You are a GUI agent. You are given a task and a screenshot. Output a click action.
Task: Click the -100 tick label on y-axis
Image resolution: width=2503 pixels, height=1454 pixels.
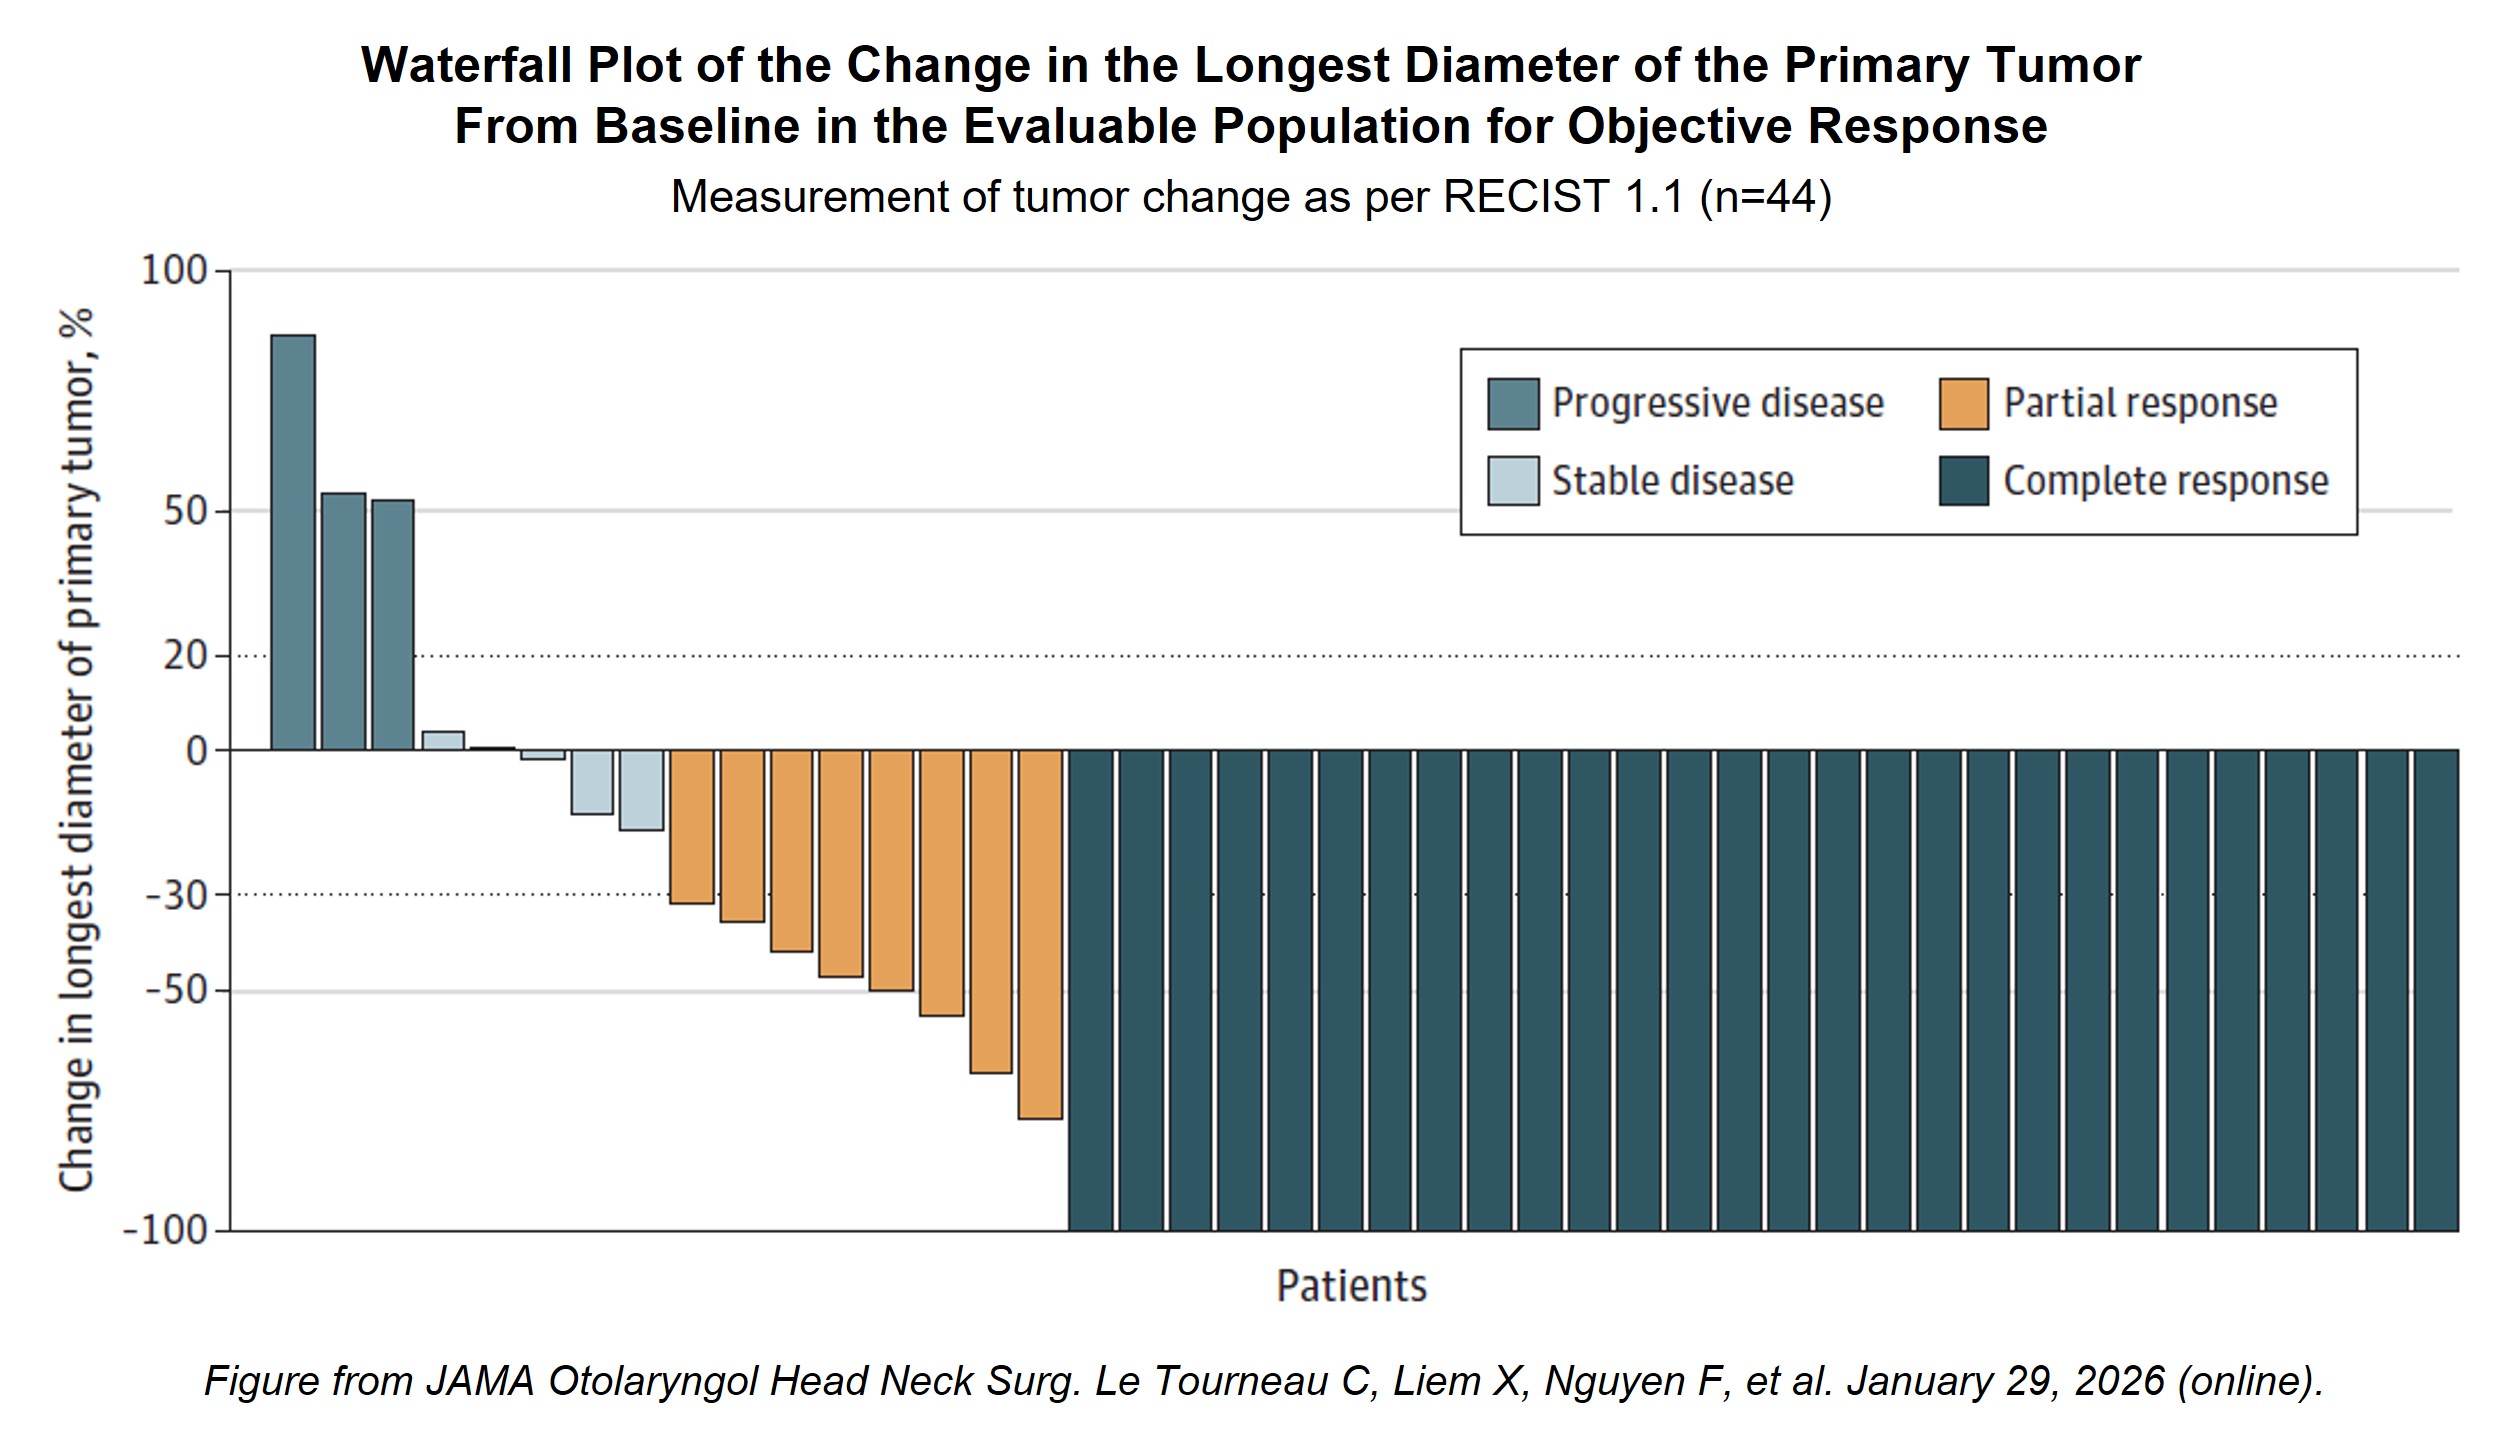point(165,1230)
